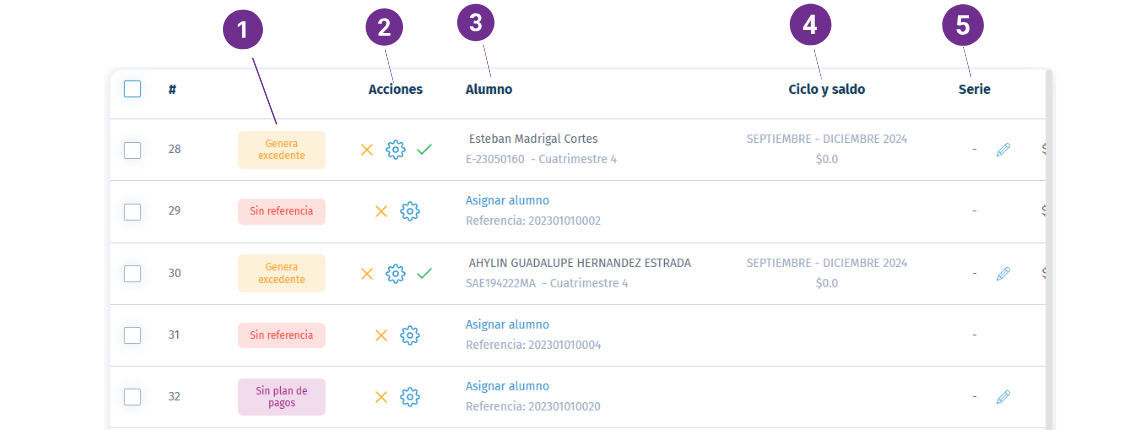This screenshot has height=430, width=1129.
Task: Click the Ciclo y saldo column header
Action: coord(827,89)
